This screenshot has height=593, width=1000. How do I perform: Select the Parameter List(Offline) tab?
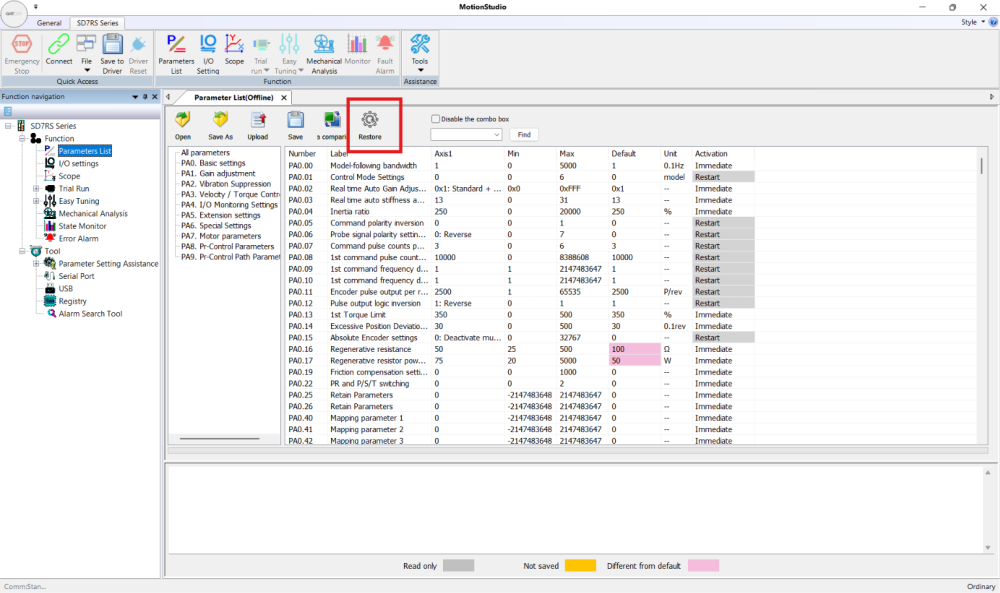[x=233, y=98]
